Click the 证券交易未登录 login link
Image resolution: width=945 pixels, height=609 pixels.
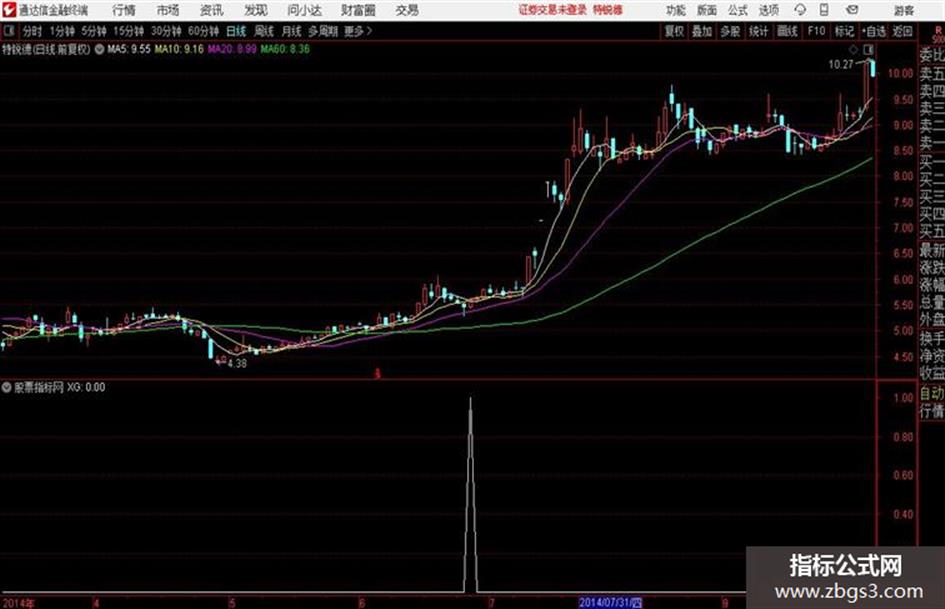pyautogui.click(x=553, y=10)
